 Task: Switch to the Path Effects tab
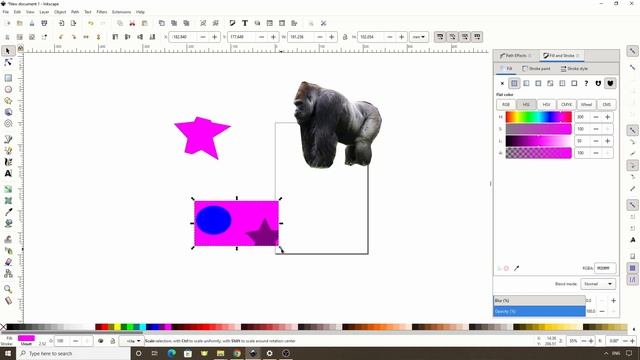pyautogui.click(x=516, y=56)
